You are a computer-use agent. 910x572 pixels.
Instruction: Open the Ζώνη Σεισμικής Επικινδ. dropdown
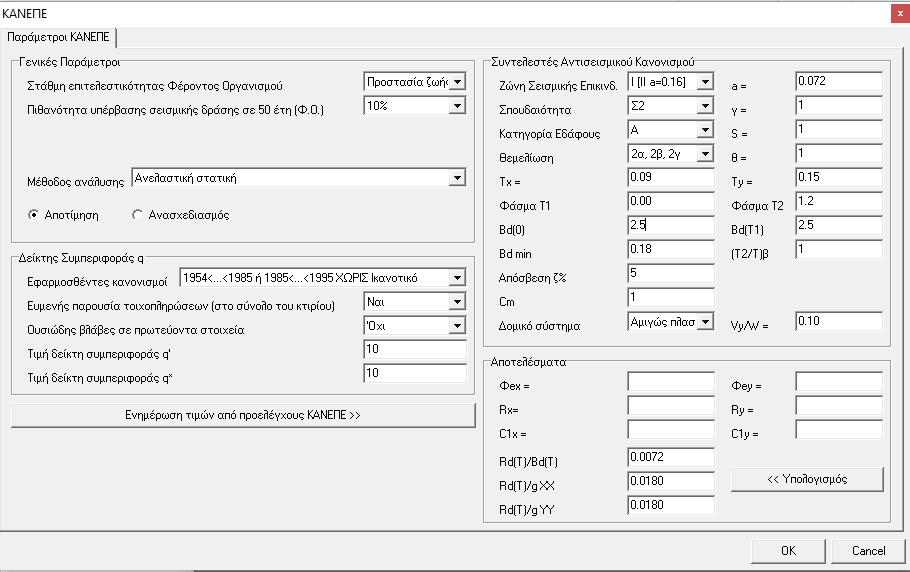670,82
